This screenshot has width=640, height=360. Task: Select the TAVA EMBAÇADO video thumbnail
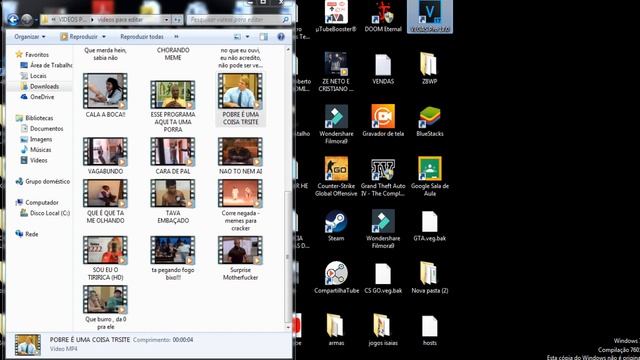pyautogui.click(x=173, y=193)
